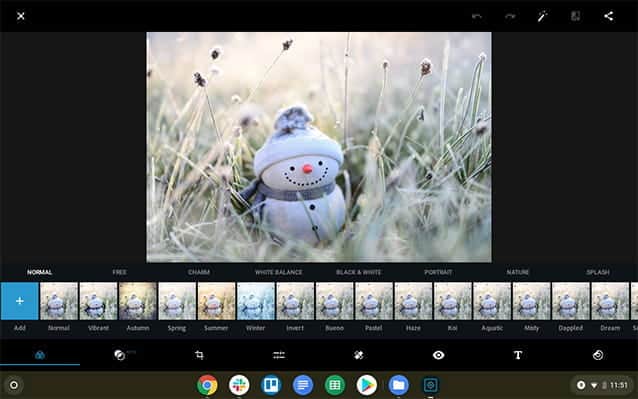Apply the Haze filter thumbnail

point(413,301)
